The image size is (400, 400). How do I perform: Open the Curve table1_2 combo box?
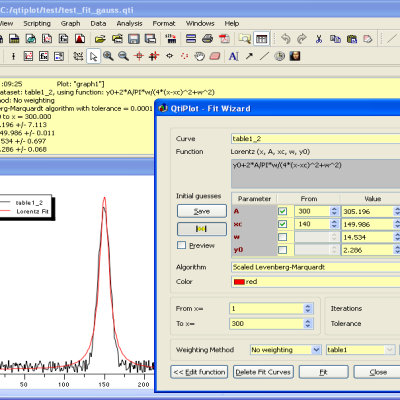pyautogui.click(x=315, y=139)
